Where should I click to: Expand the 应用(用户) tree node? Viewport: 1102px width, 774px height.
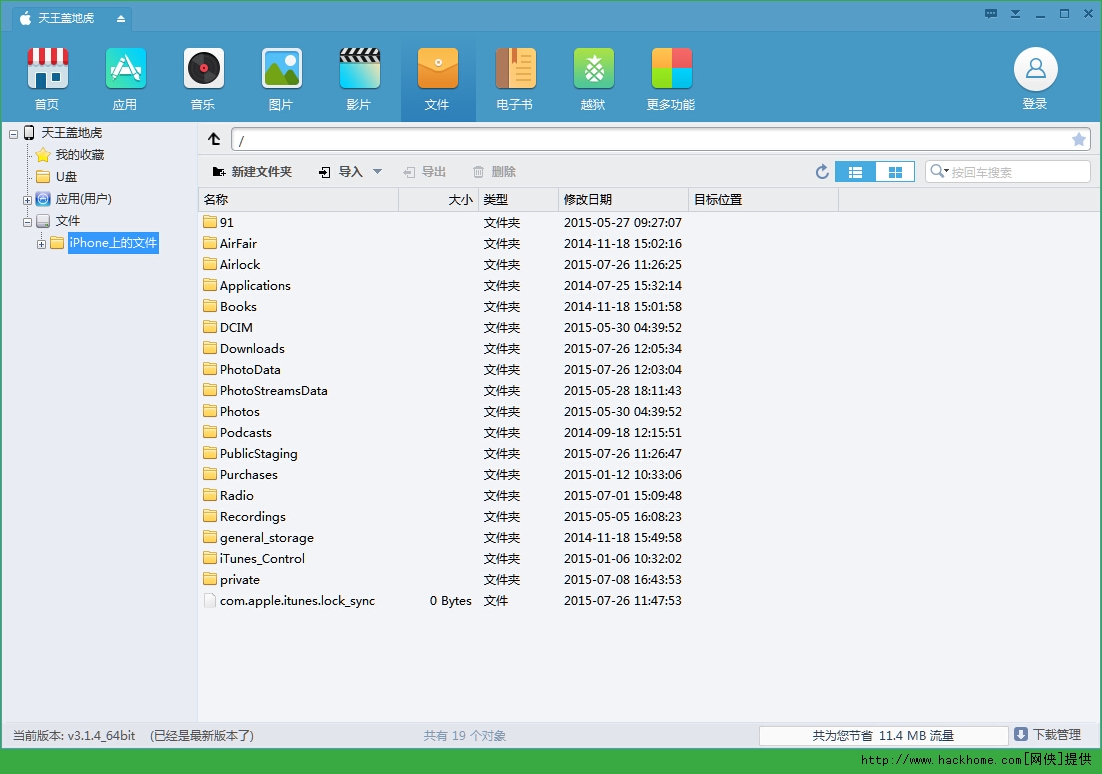tap(28, 200)
